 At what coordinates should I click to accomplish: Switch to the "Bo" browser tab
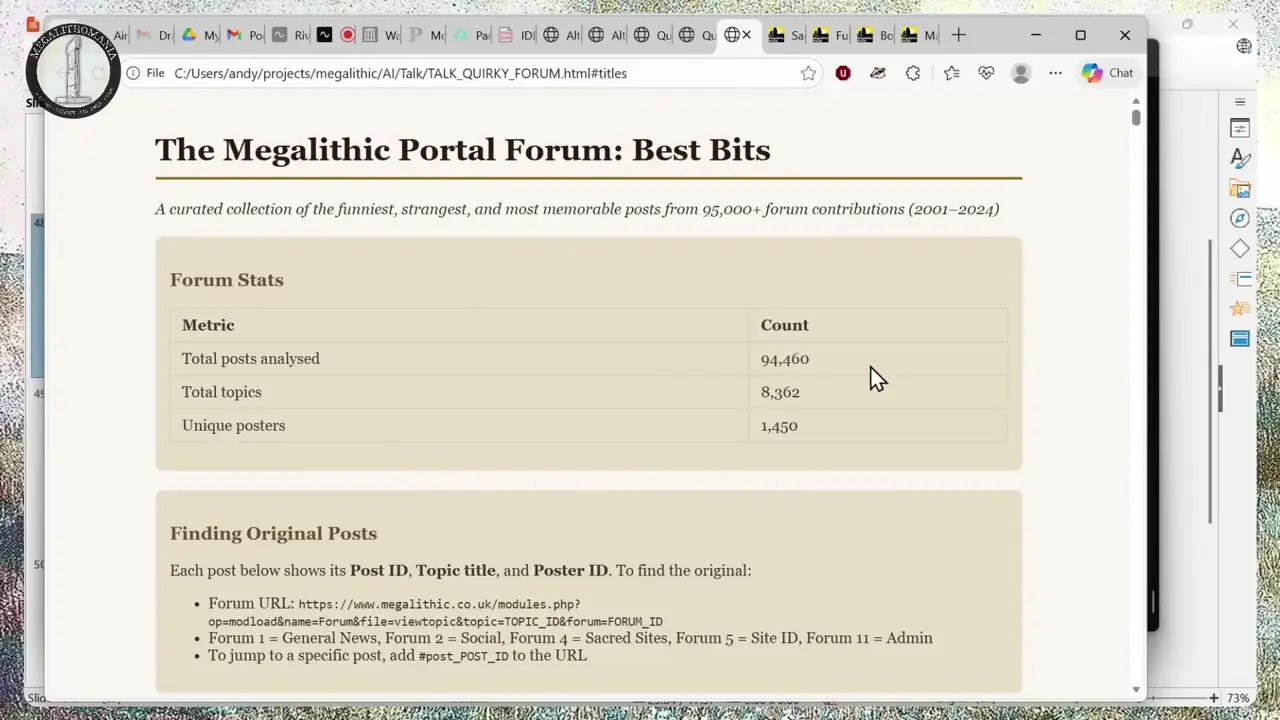pyautogui.click(x=875, y=35)
